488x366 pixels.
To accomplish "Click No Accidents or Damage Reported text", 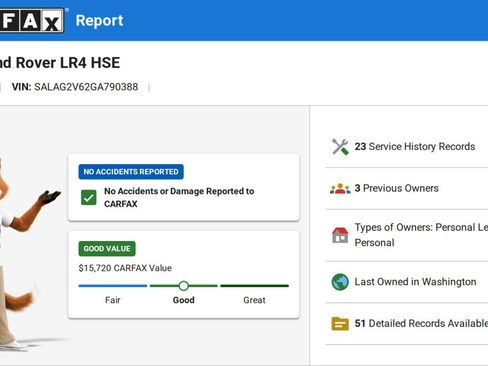I will (179, 197).
